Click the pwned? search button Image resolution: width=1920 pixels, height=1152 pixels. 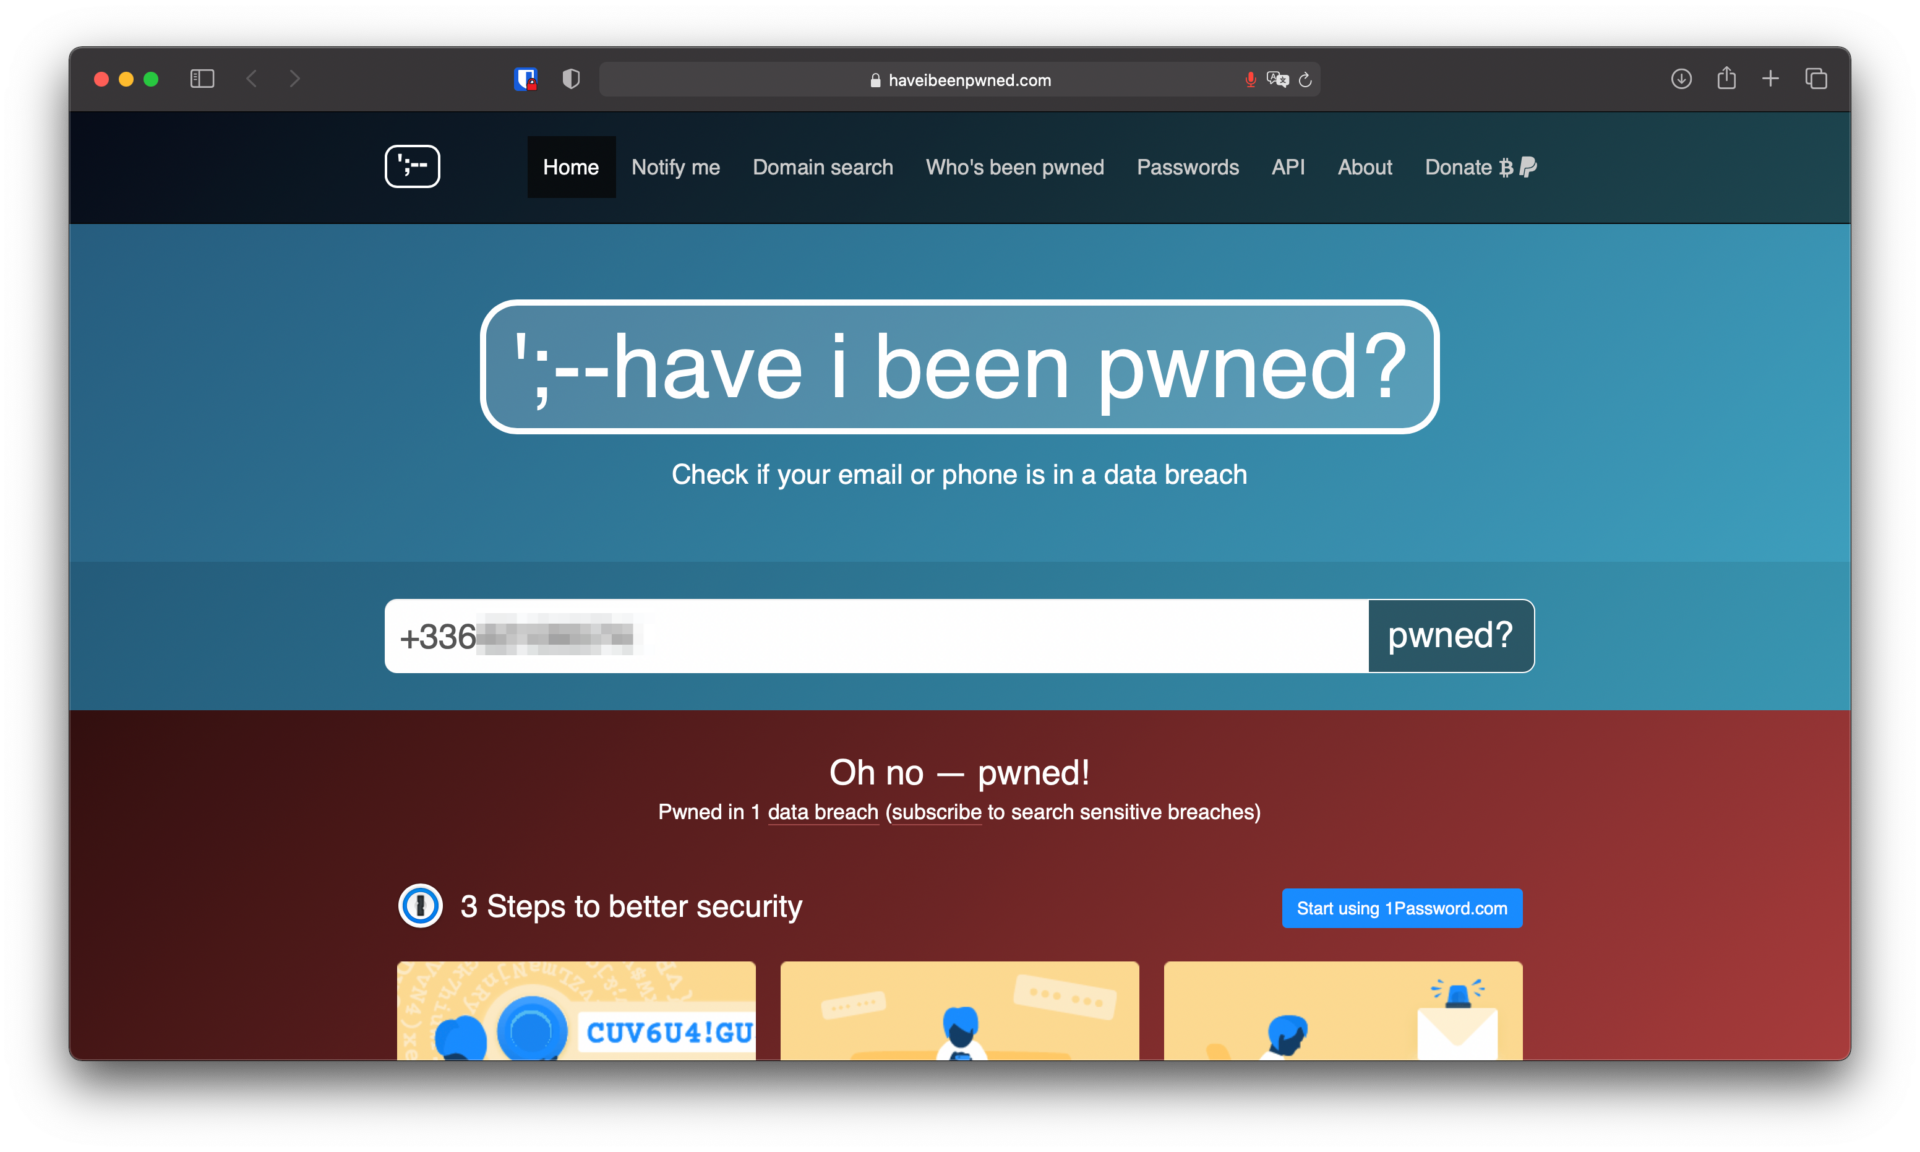click(x=1450, y=636)
